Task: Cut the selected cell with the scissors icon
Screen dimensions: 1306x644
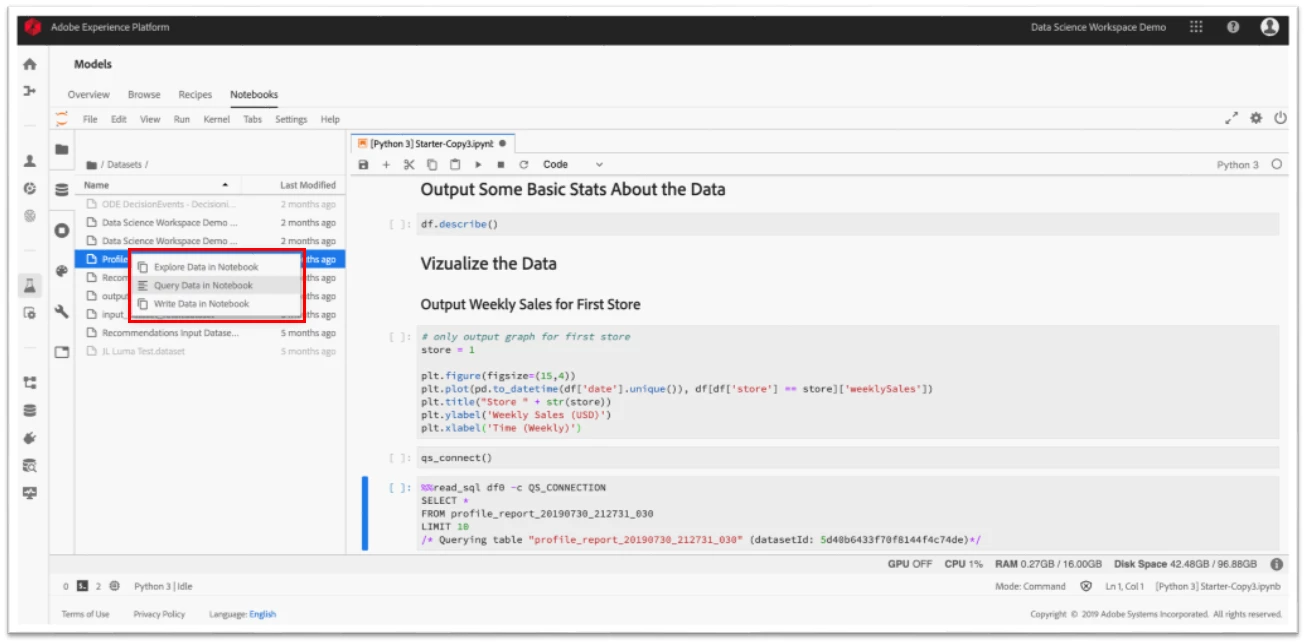Action: click(409, 165)
